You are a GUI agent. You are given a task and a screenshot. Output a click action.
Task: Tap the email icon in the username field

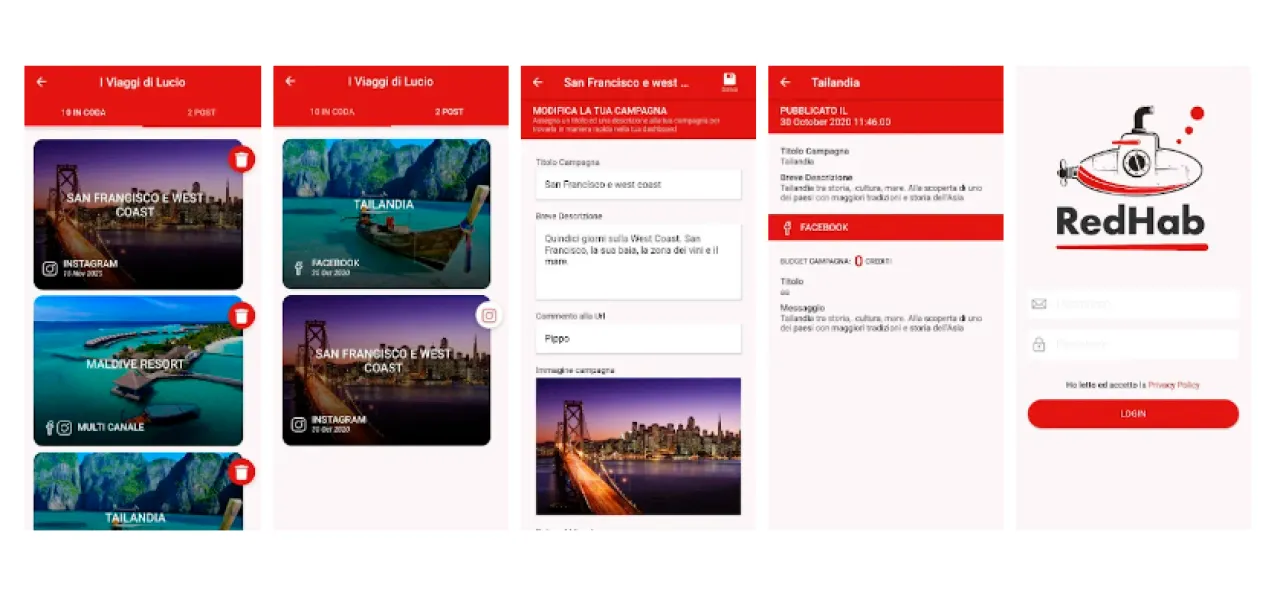[x=1041, y=304]
